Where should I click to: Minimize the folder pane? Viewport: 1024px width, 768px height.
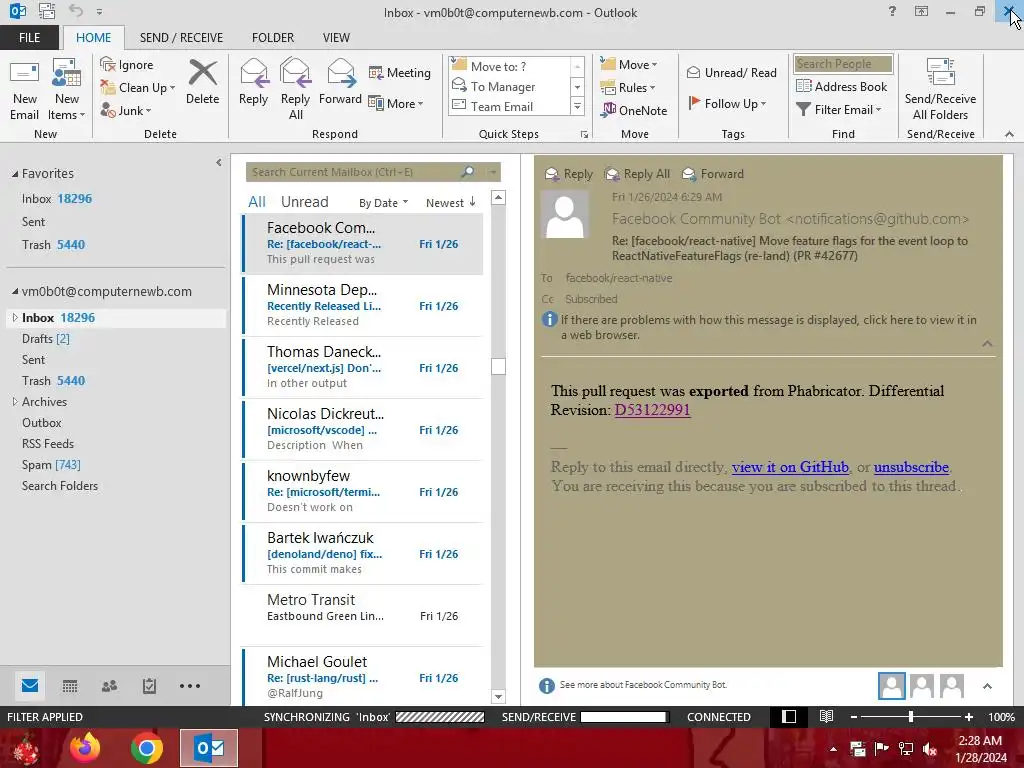[x=219, y=163]
